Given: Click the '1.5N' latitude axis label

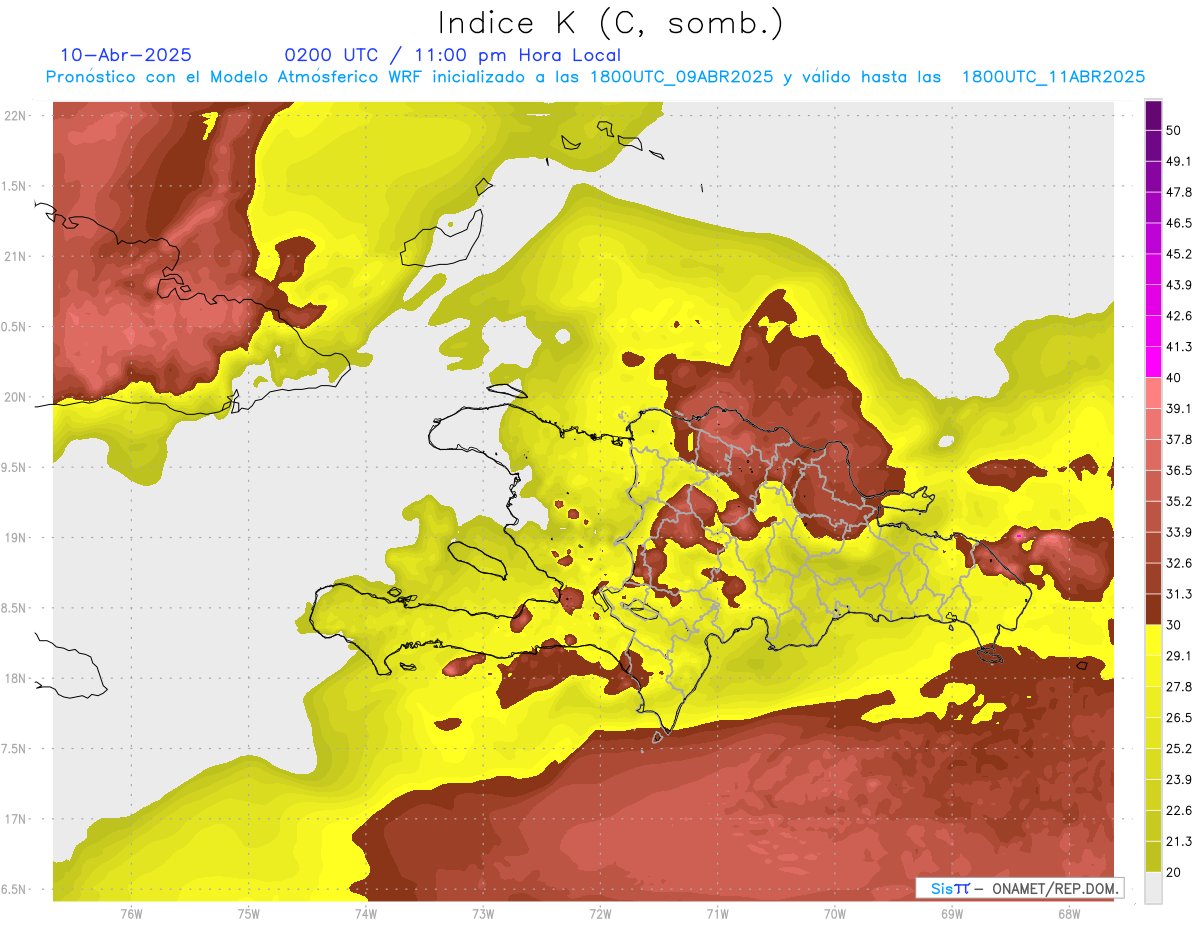Looking at the screenshot, I should 14,186.
